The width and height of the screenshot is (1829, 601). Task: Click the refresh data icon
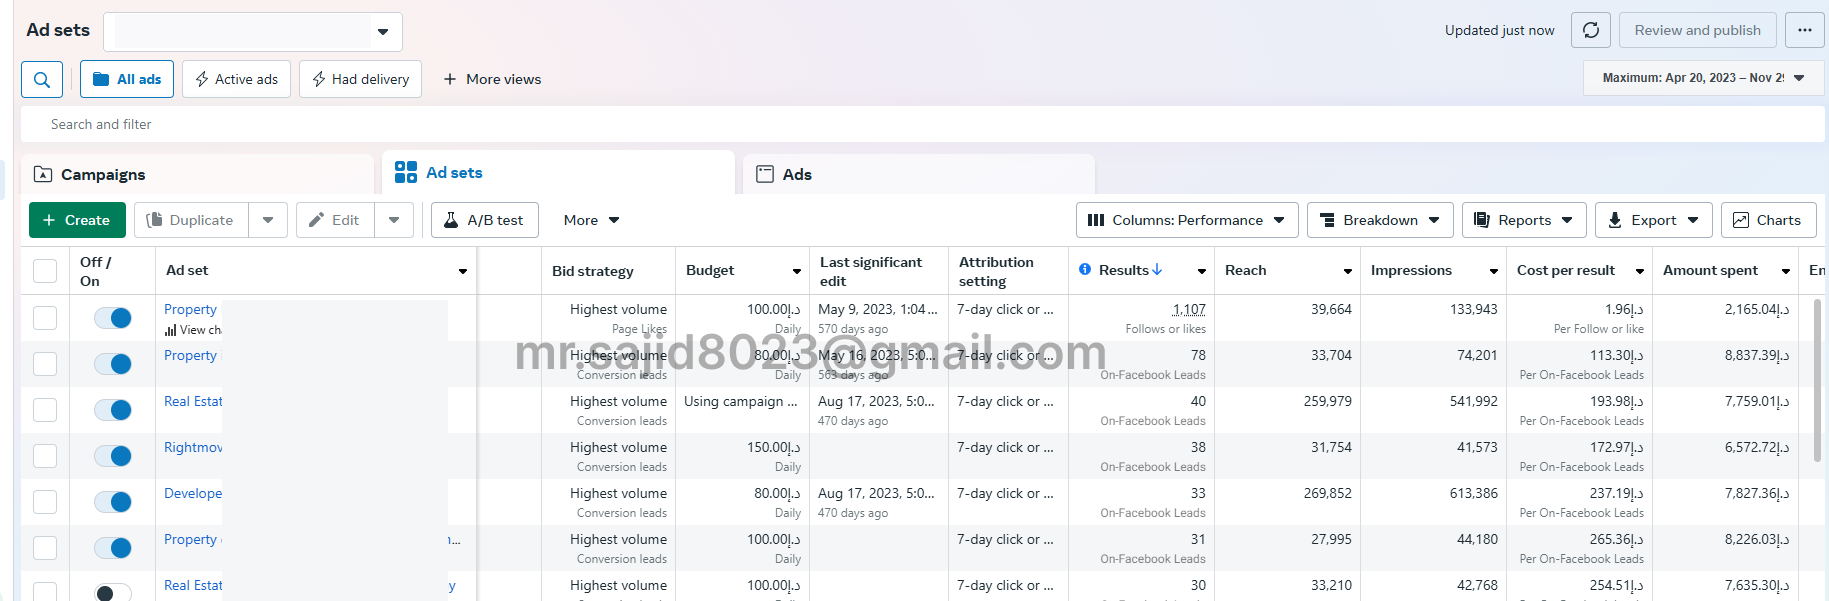tap(1590, 30)
